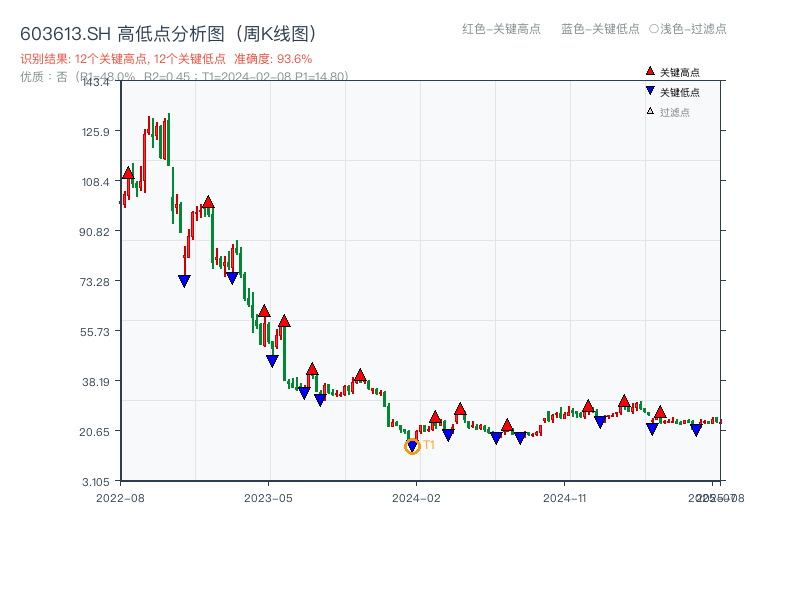Image resolution: width=800 pixels, height=600 pixels.
Task: Click the 2022-08 x-axis label
Action: point(120,498)
